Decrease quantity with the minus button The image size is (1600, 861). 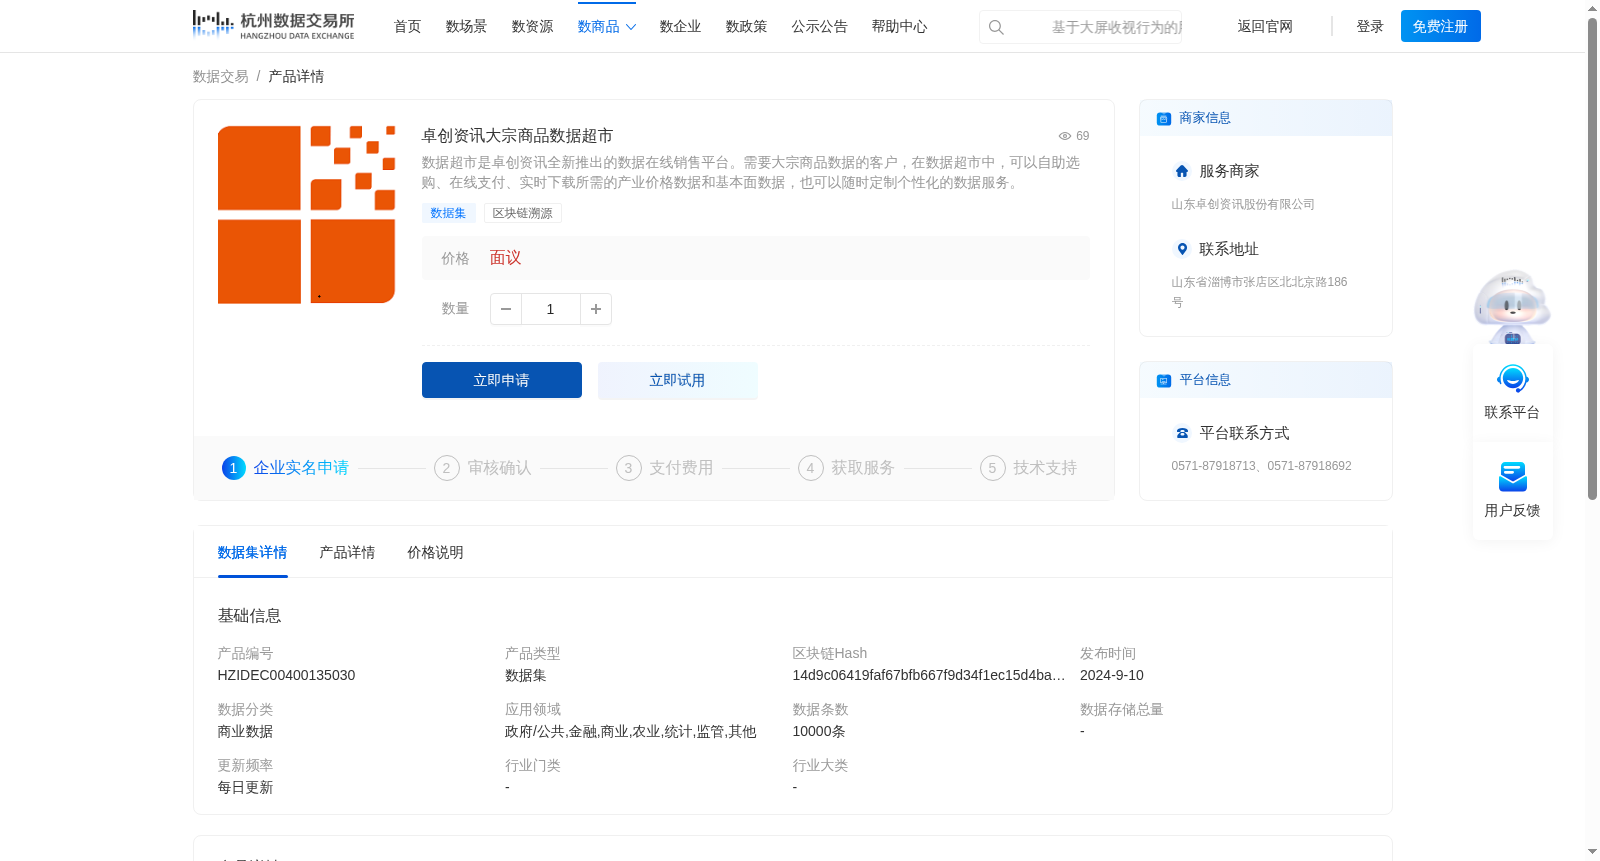pyautogui.click(x=506, y=309)
